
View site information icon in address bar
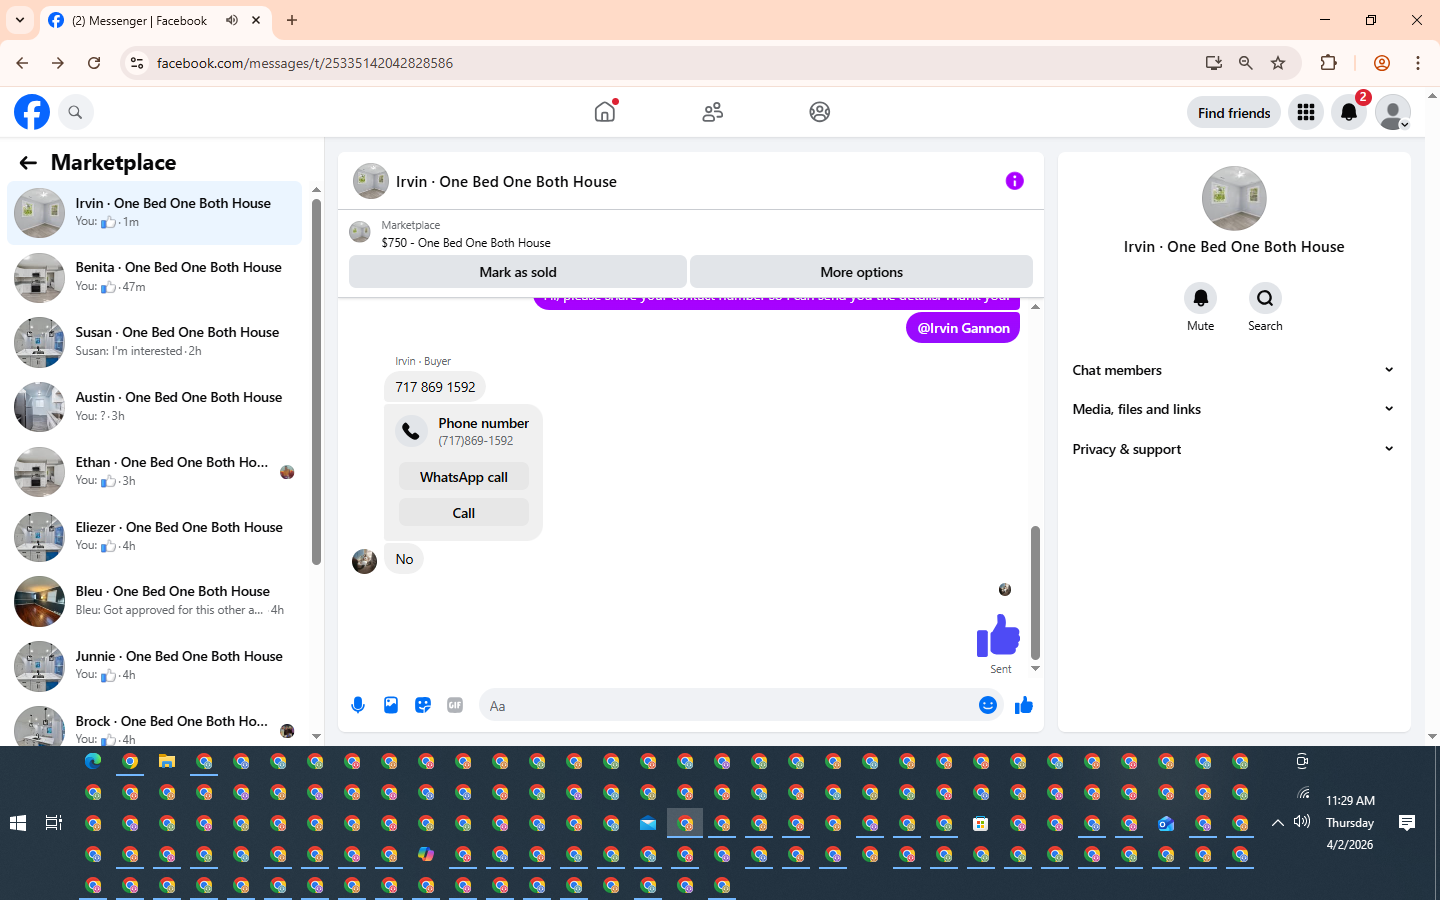[x=137, y=63]
